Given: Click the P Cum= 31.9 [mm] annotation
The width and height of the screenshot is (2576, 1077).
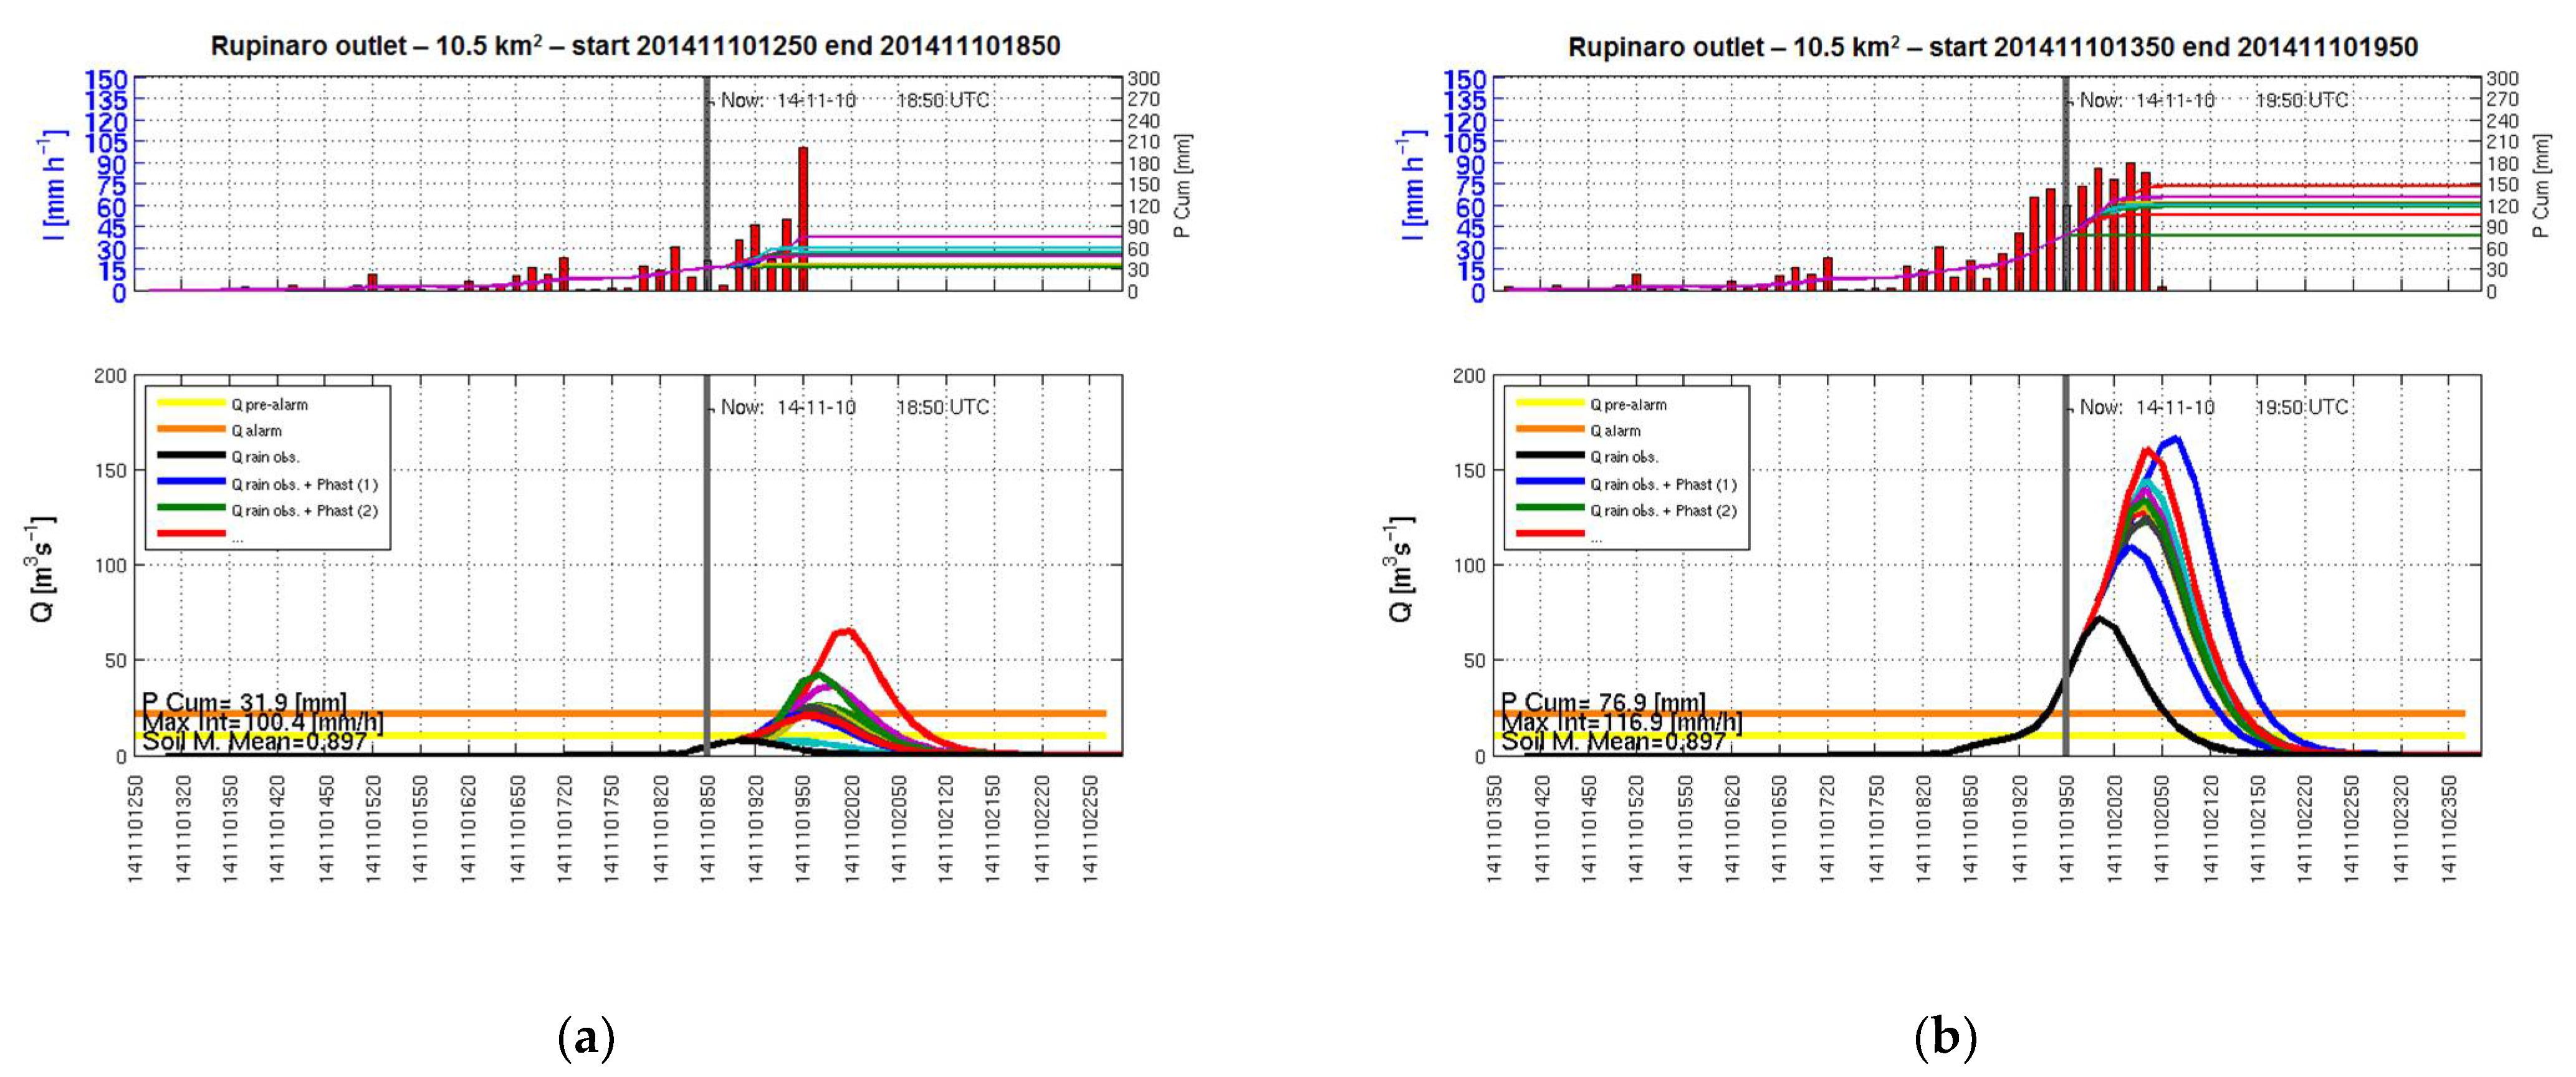Looking at the screenshot, I should (x=244, y=702).
